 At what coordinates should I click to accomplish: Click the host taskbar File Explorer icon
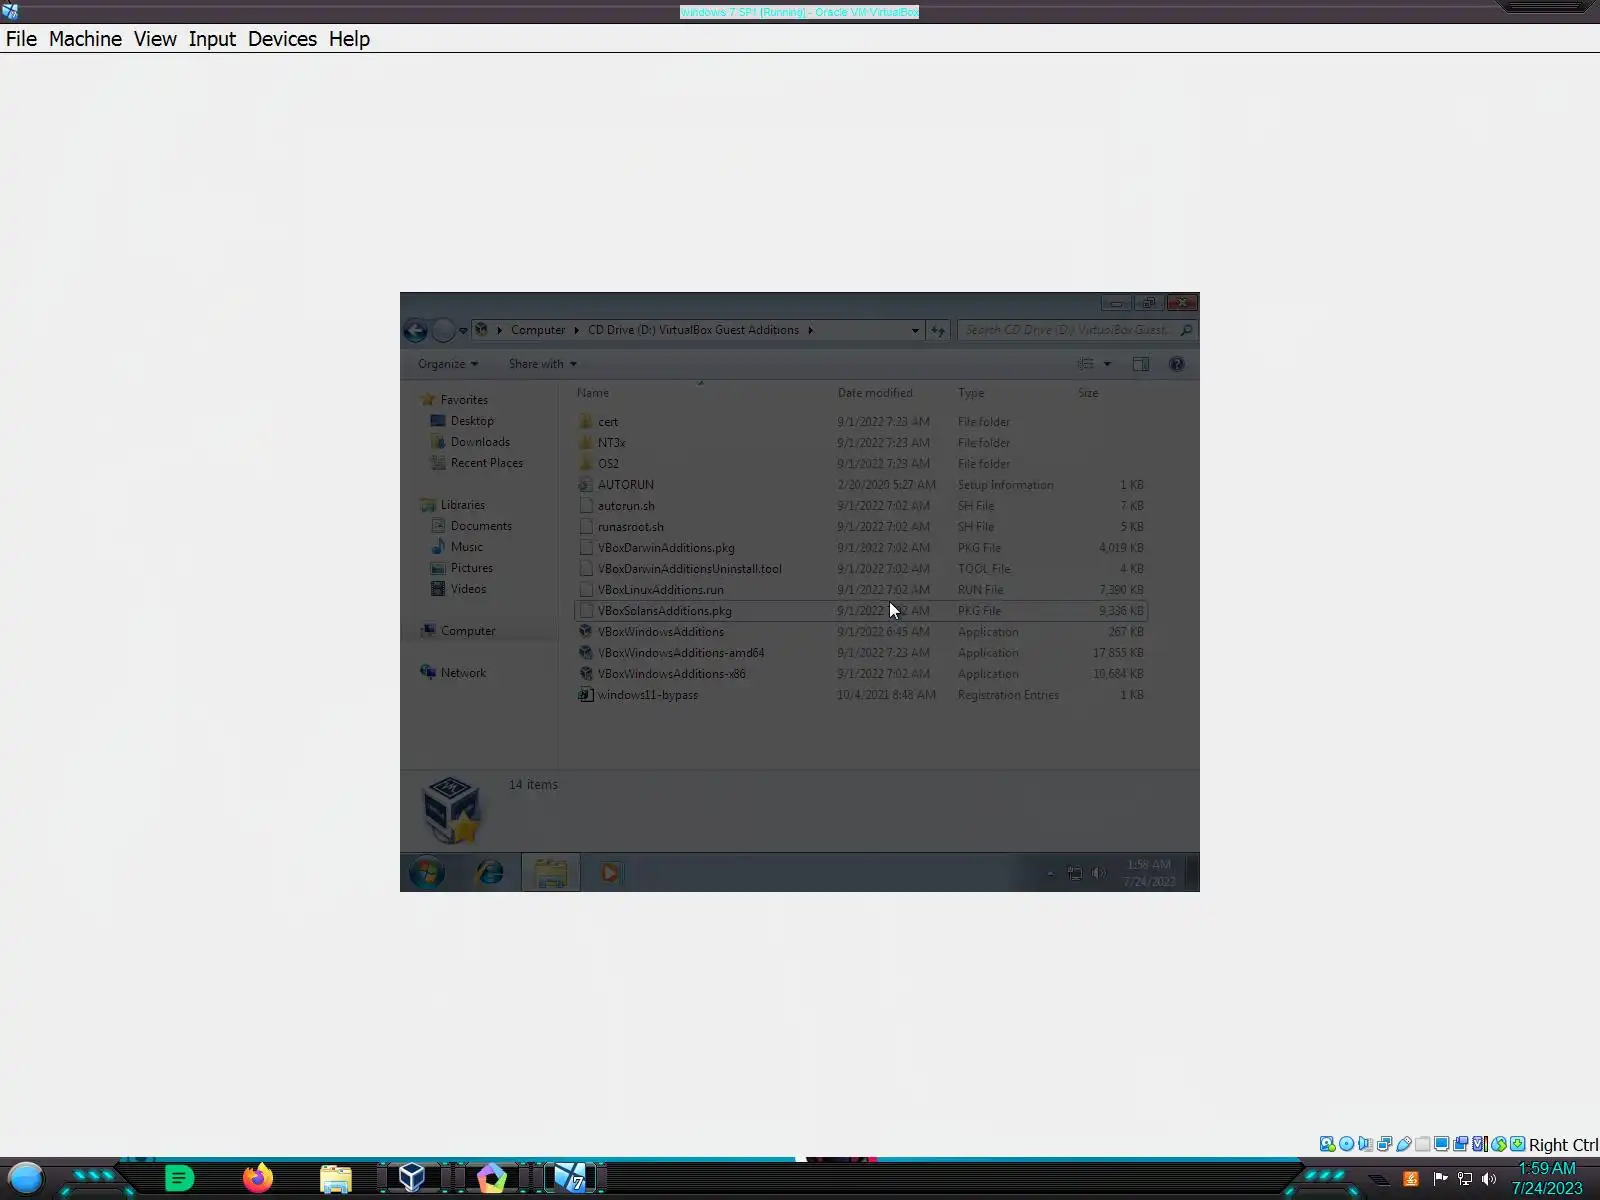point(336,1179)
